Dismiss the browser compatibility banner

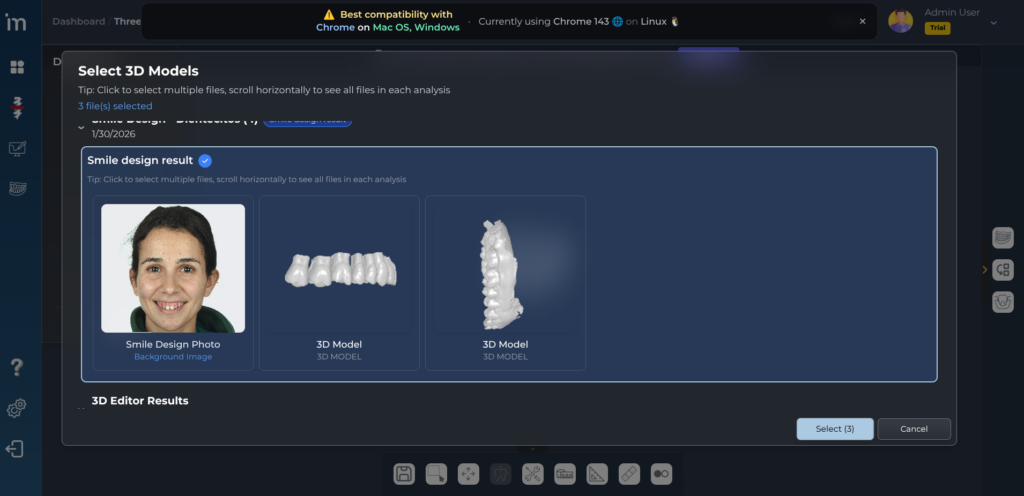(x=862, y=21)
